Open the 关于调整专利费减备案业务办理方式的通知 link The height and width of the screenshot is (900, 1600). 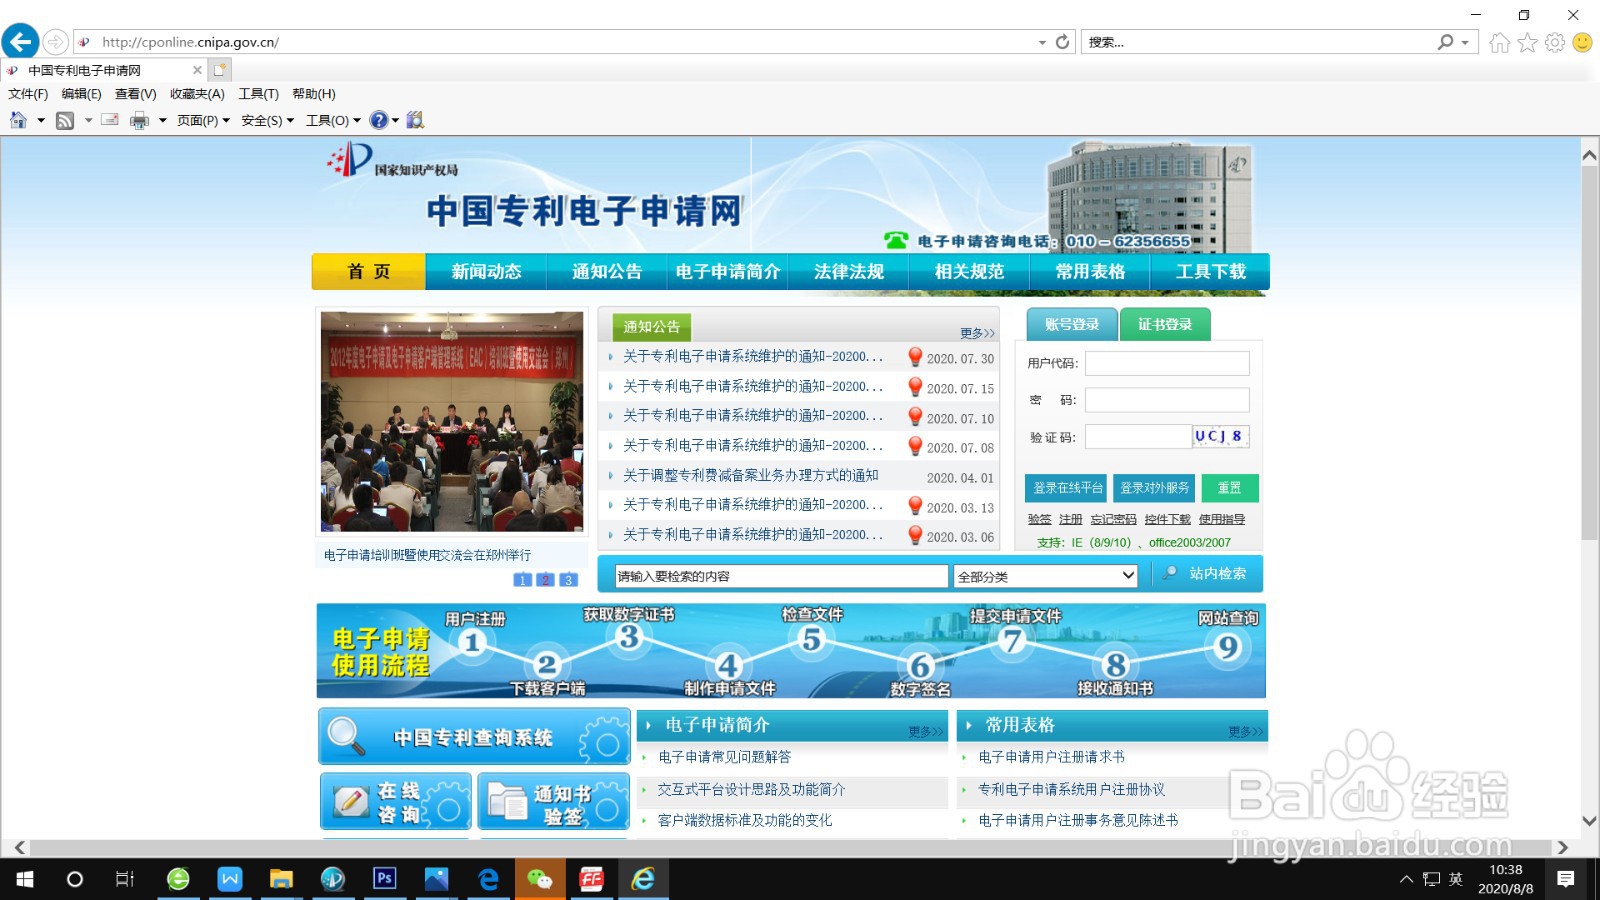[750, 476]
